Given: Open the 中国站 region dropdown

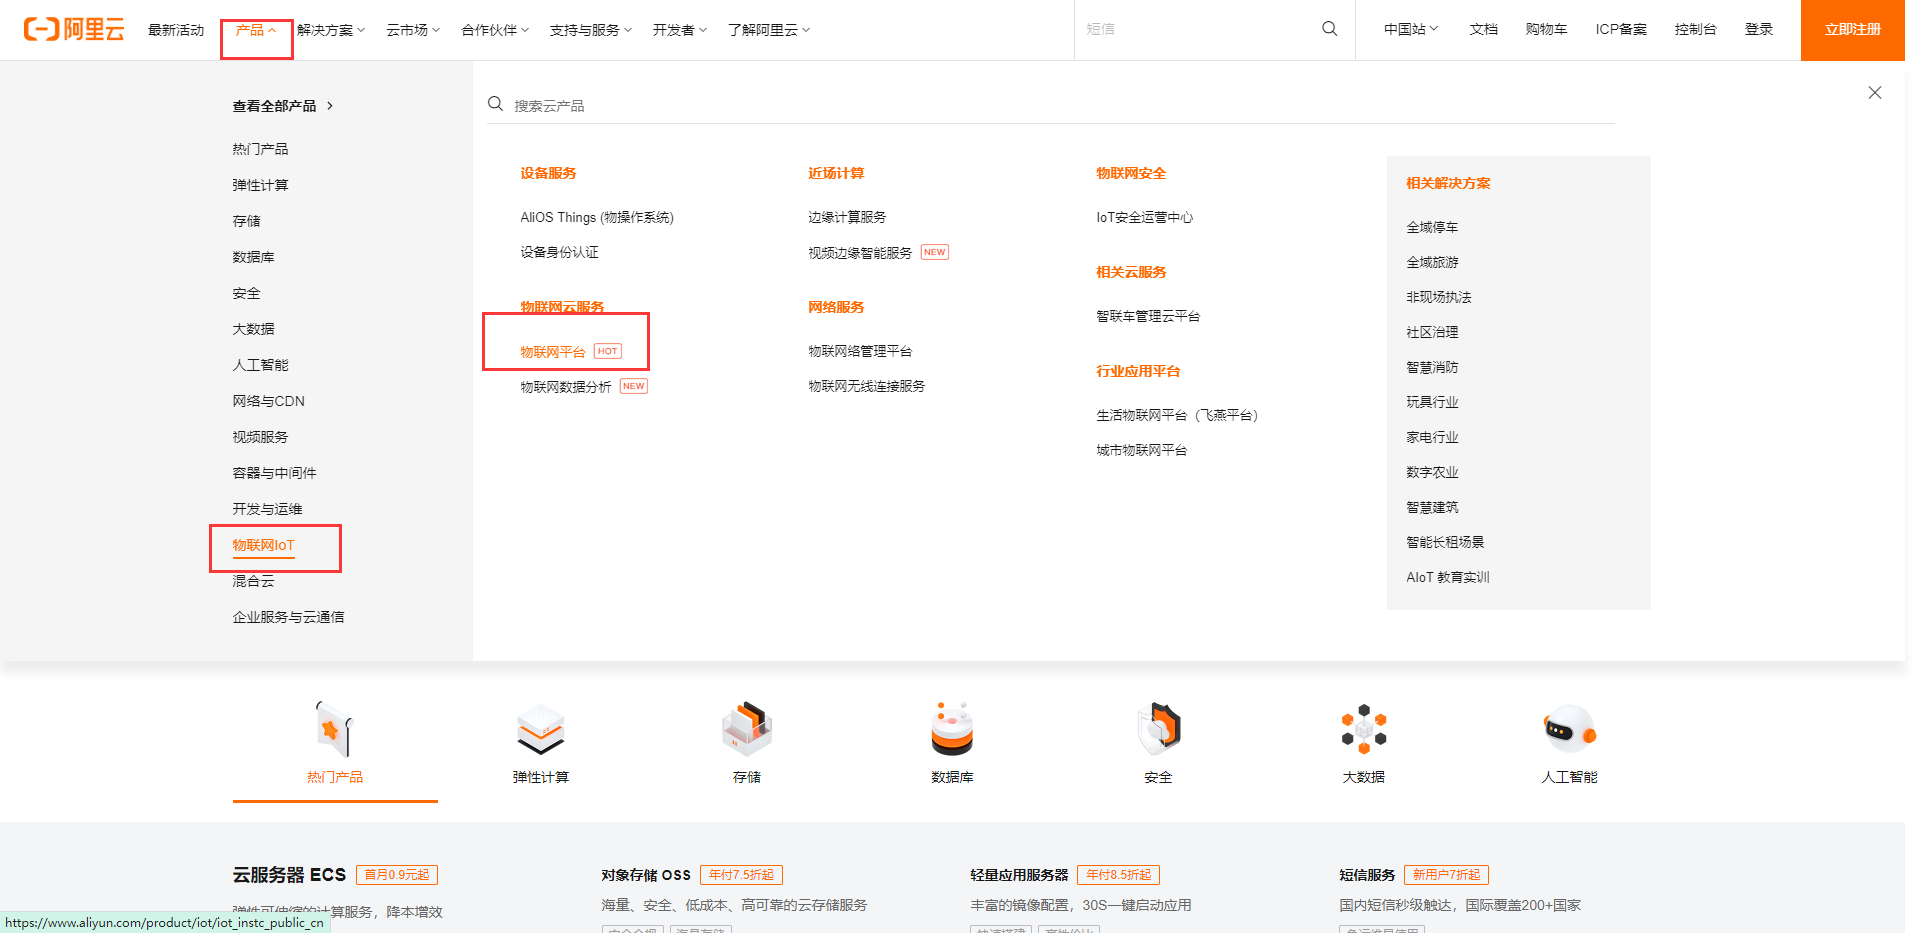Looking at the screenshot, I should pyautogui.click(x=1411, y=29).
